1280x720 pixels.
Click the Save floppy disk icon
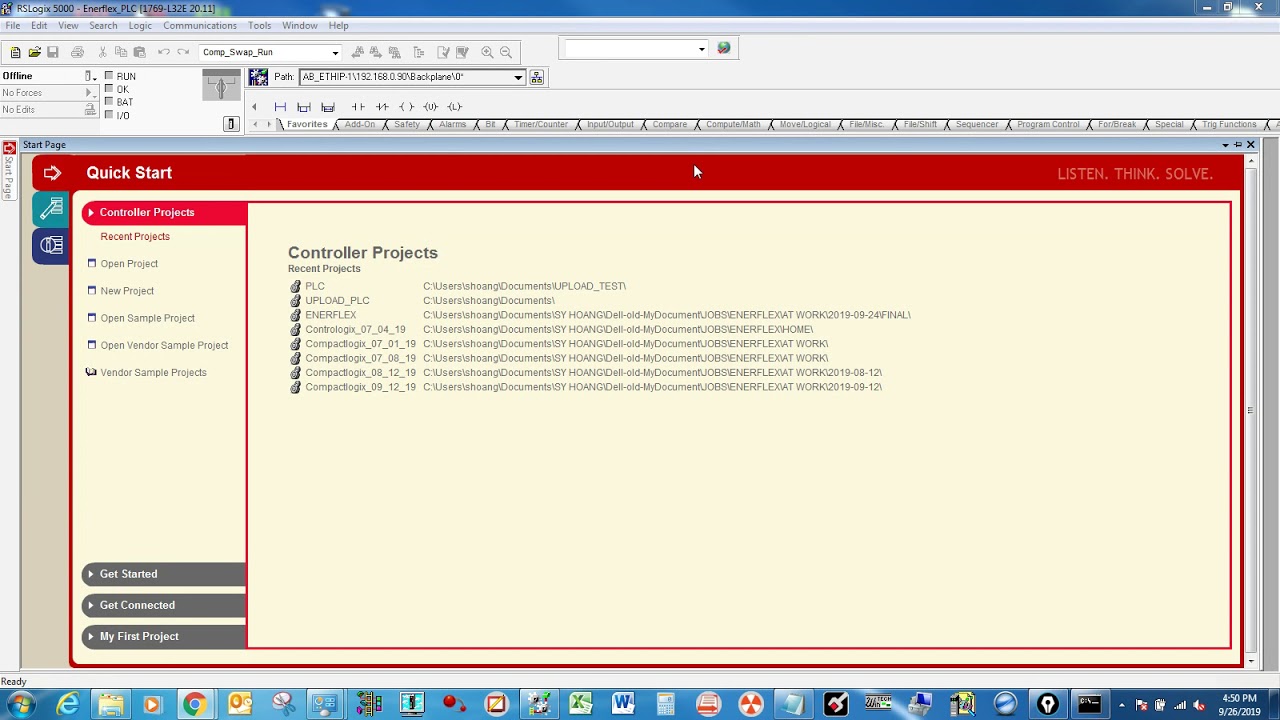53,52
